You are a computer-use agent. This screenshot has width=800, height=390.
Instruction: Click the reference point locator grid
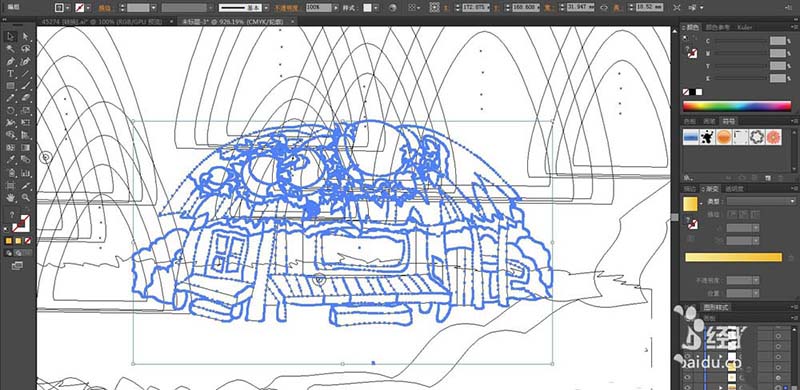click(x=434, y=8)
